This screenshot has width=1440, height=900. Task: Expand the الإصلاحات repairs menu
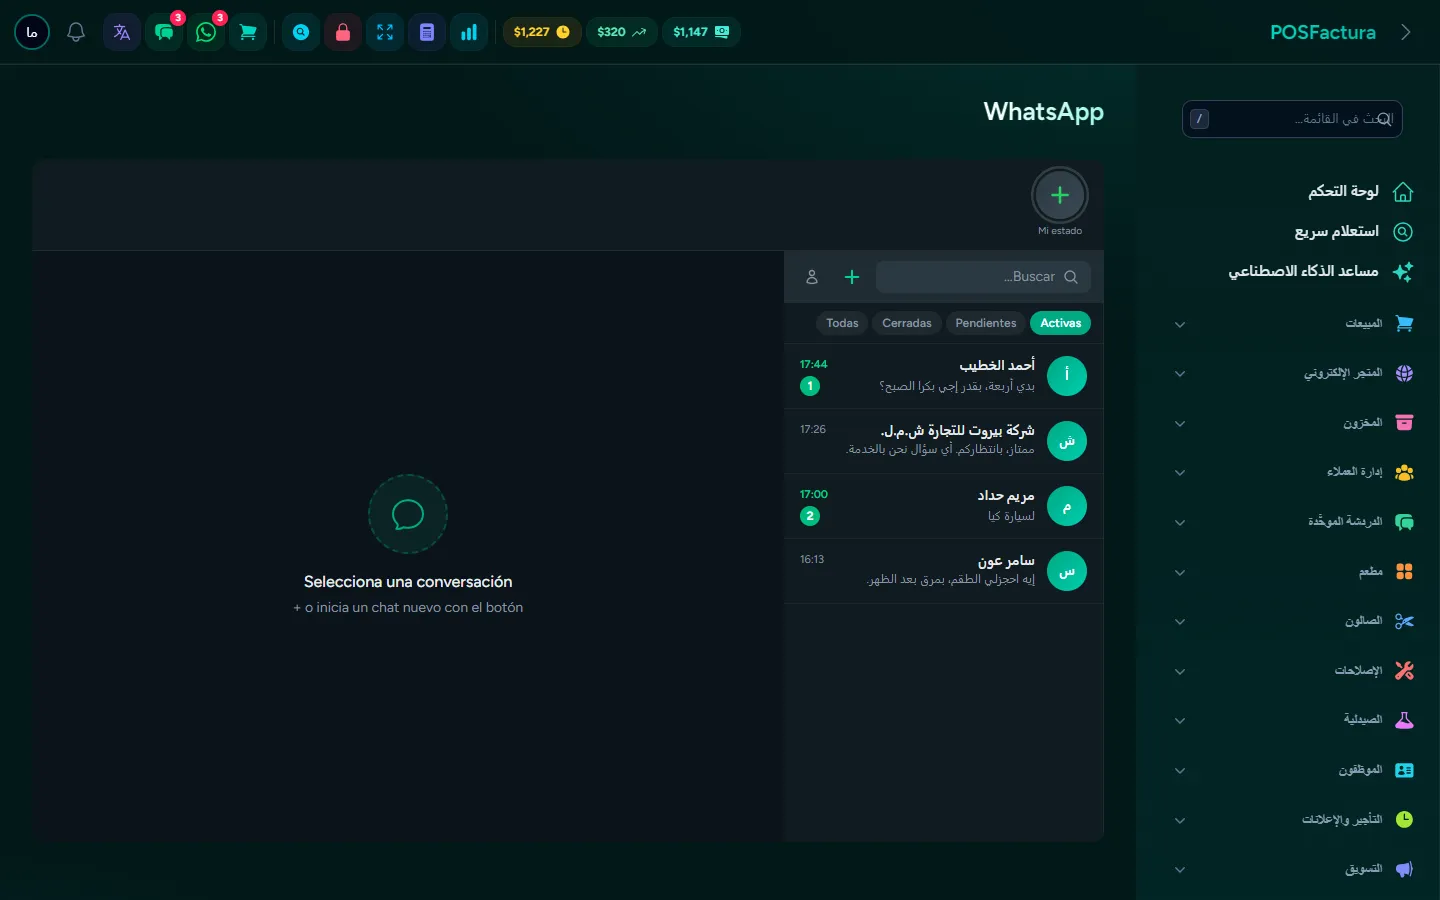pos(1292,671)
